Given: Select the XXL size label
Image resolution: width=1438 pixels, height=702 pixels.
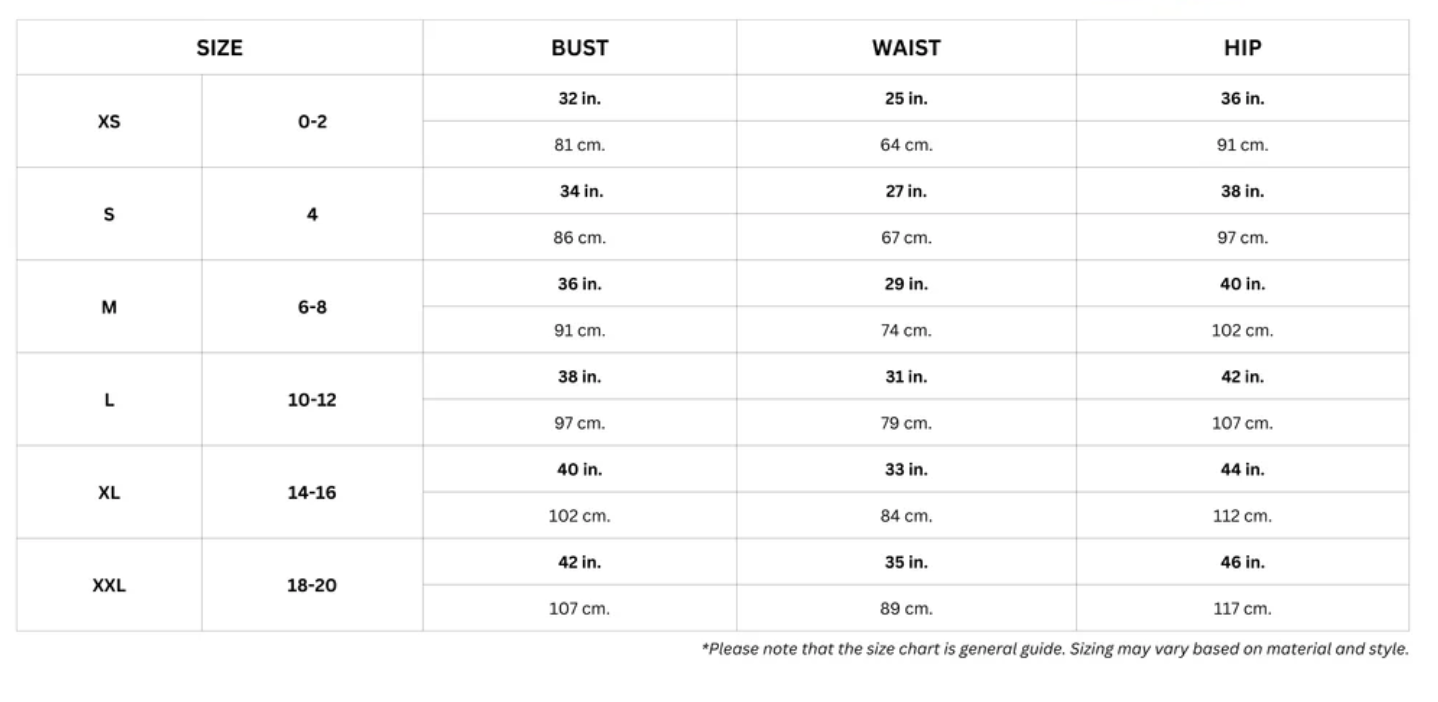Looking at the screenshot, I should tap(109, 586).
